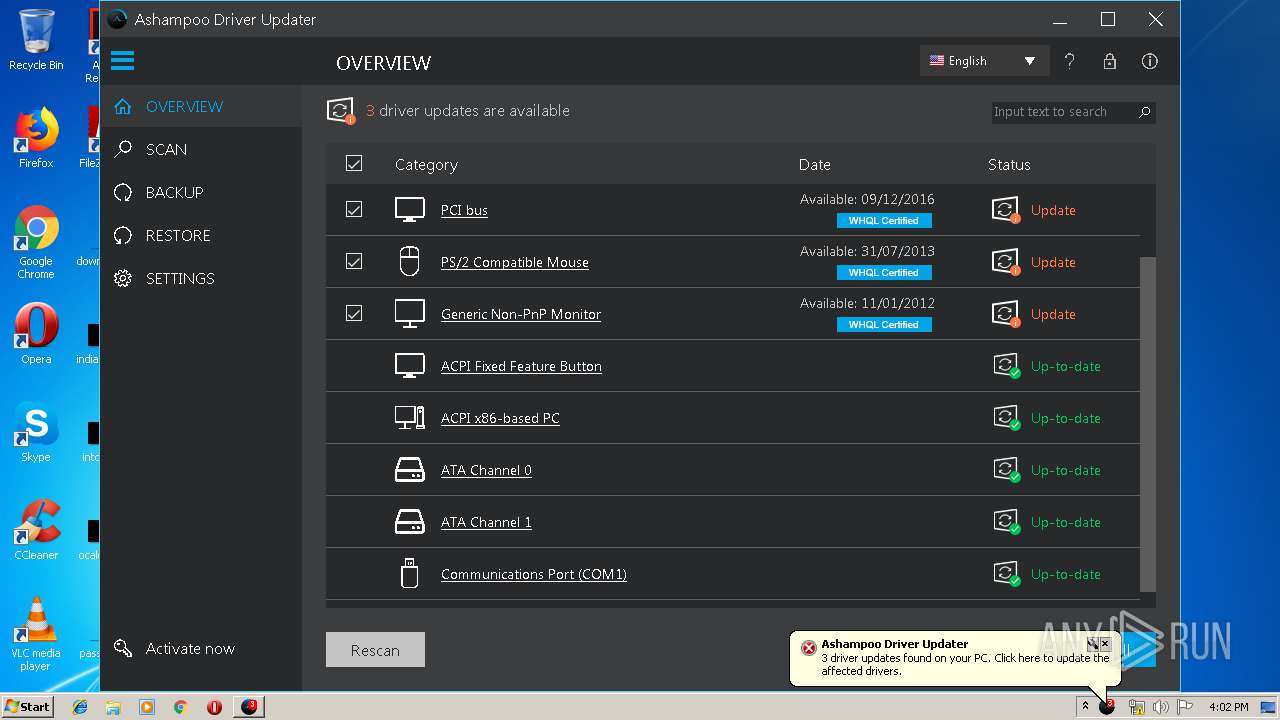Screen dimensions: 1280x720
Task: Click up-to-date icon for ATA Channel 1
Action: click(x=1006, y=522)
